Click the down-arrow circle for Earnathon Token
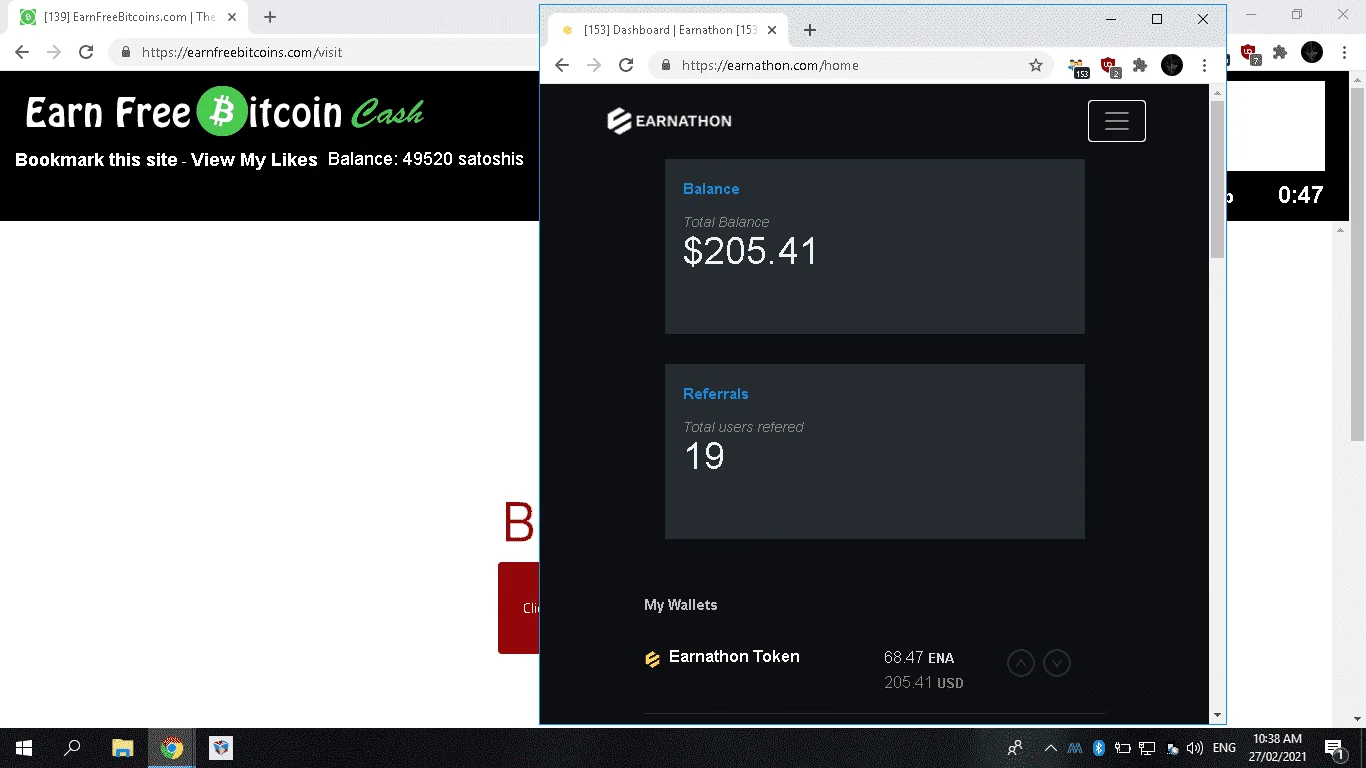The image size is (1366, 768). [1057, 662]
